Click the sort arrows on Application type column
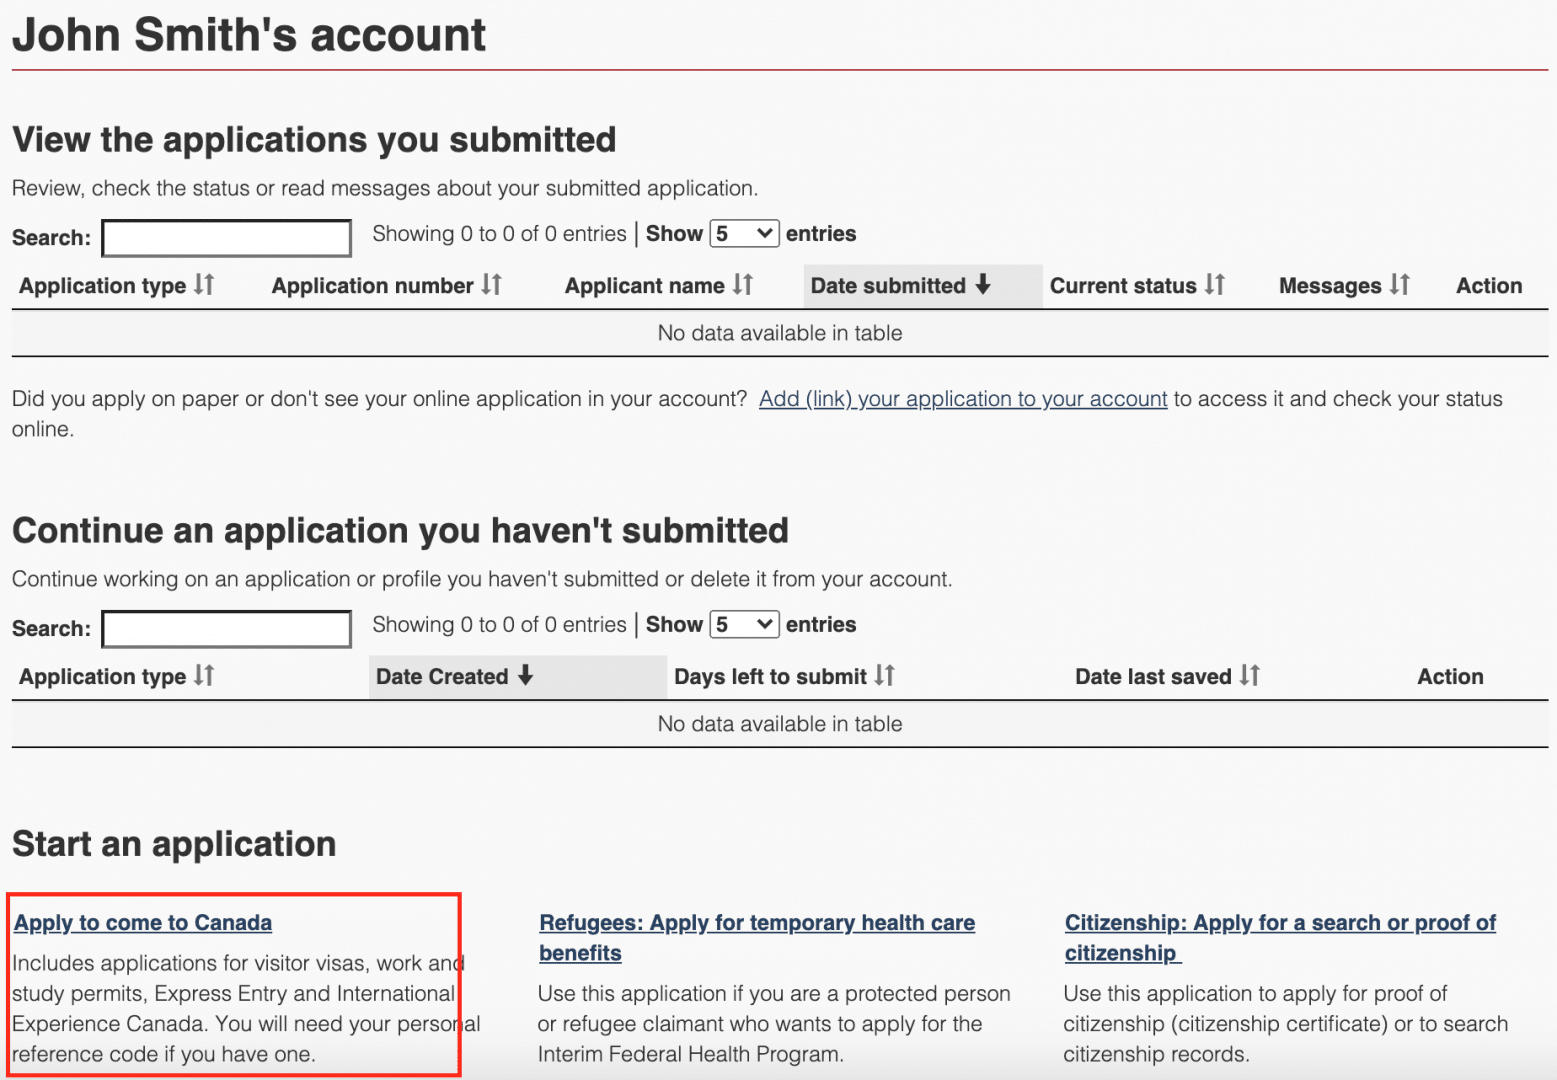The width and height of the screenshot is (1557, 1080). 203,285
